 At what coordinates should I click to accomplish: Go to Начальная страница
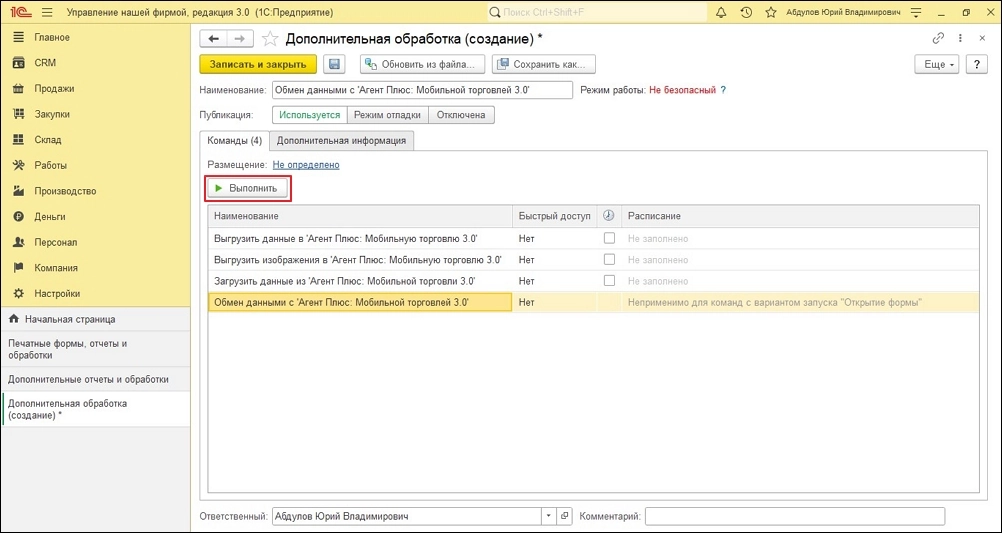[95, 319]
